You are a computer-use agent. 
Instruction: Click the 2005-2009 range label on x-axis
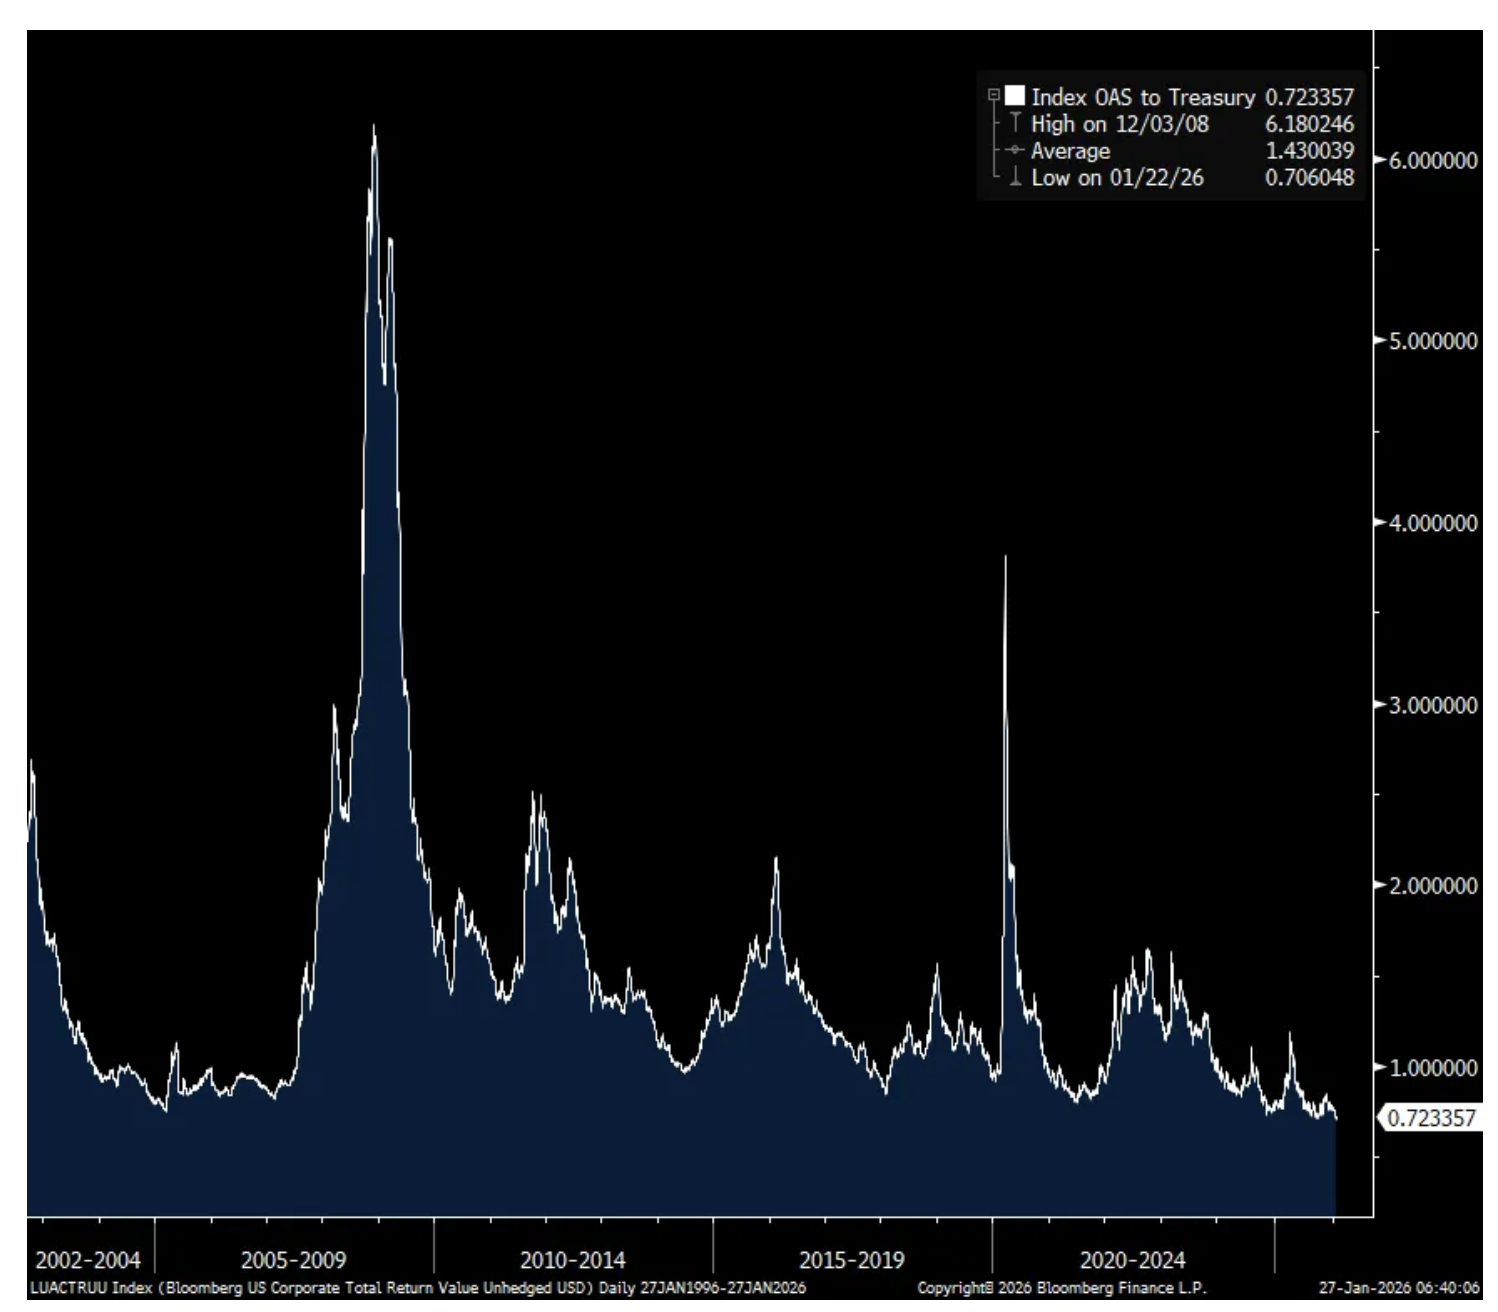click(x=293, y=1259)
